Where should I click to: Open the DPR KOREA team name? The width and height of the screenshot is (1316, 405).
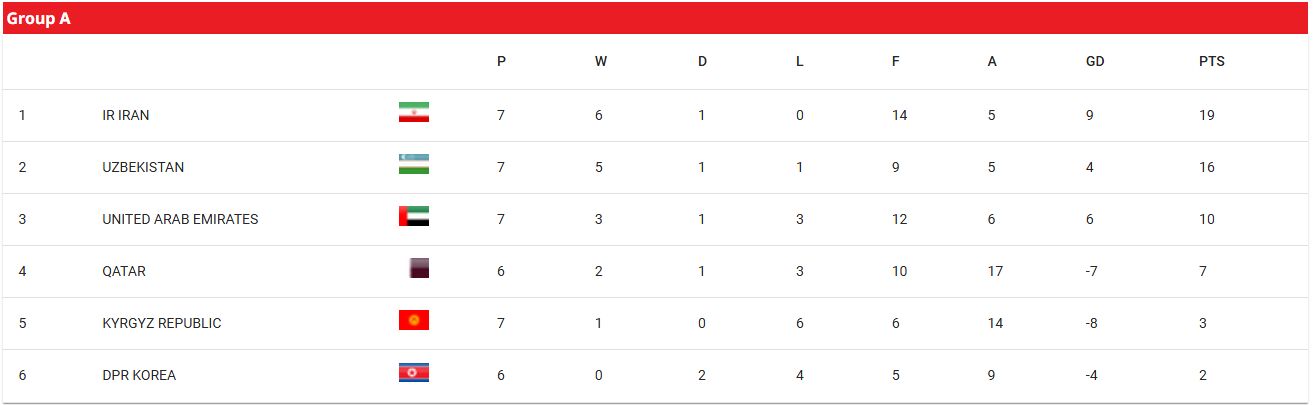coord(139,375)
